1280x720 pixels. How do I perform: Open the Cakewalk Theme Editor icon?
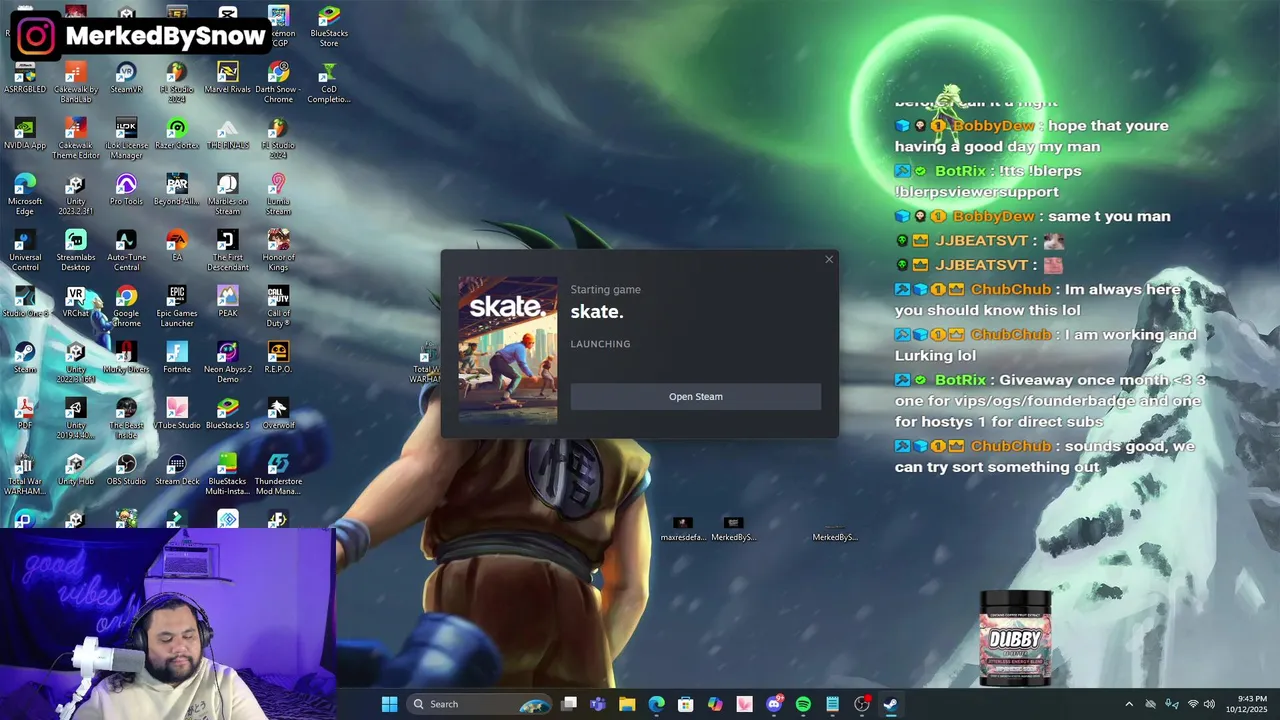pos(75,138)
